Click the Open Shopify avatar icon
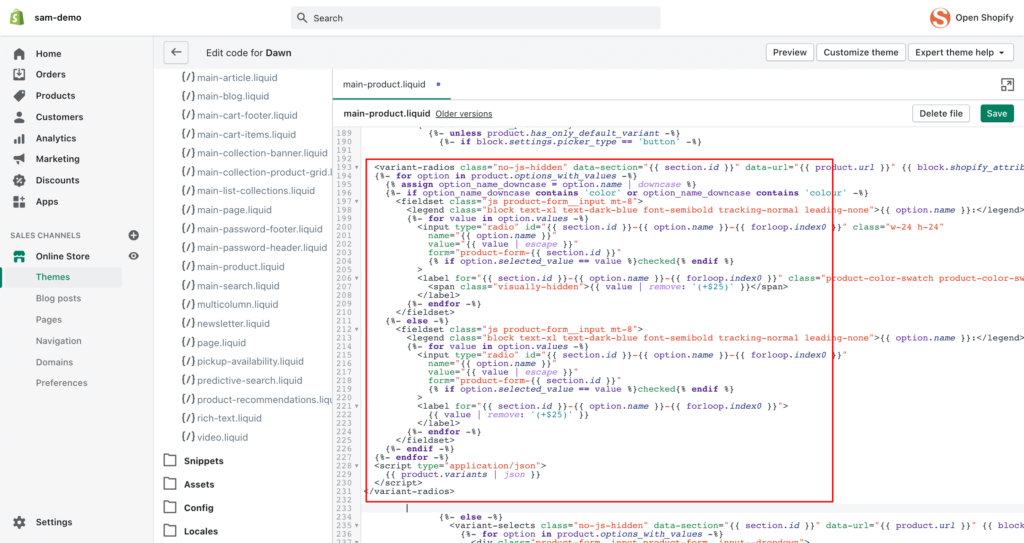The height and width of the screenshot is (543, 1024). tap(940, 18)
